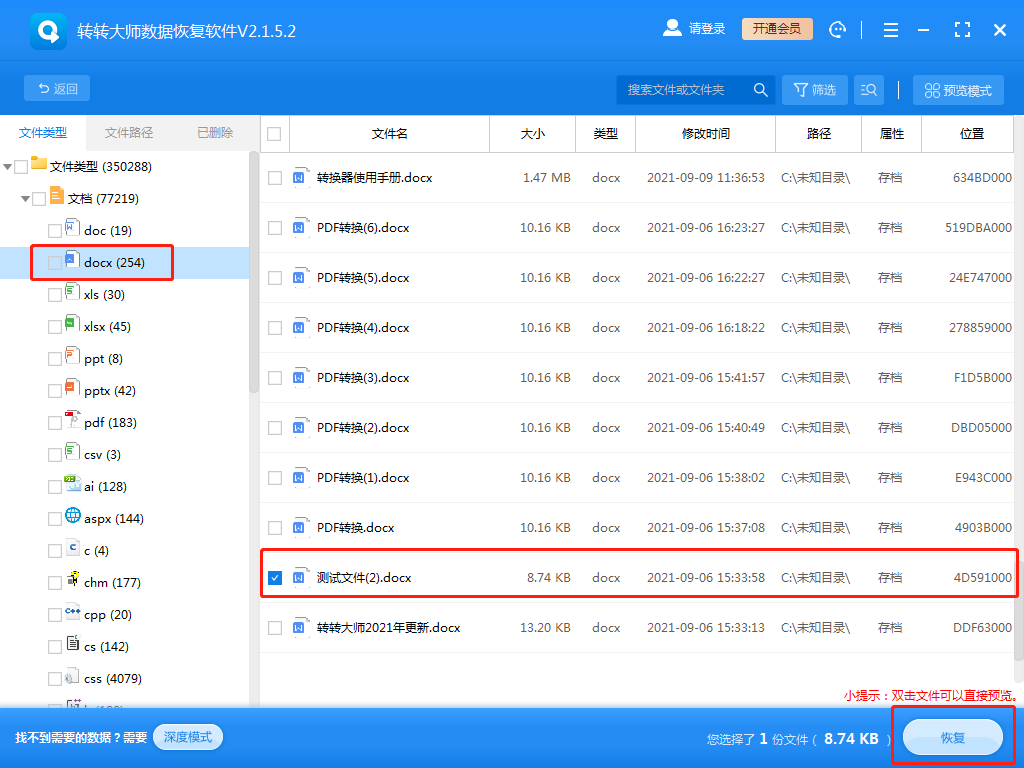The width and height of the screenshot is (1024, 768).
Task: Check the docx (254) tree checkbox
Action: point(55,263)
